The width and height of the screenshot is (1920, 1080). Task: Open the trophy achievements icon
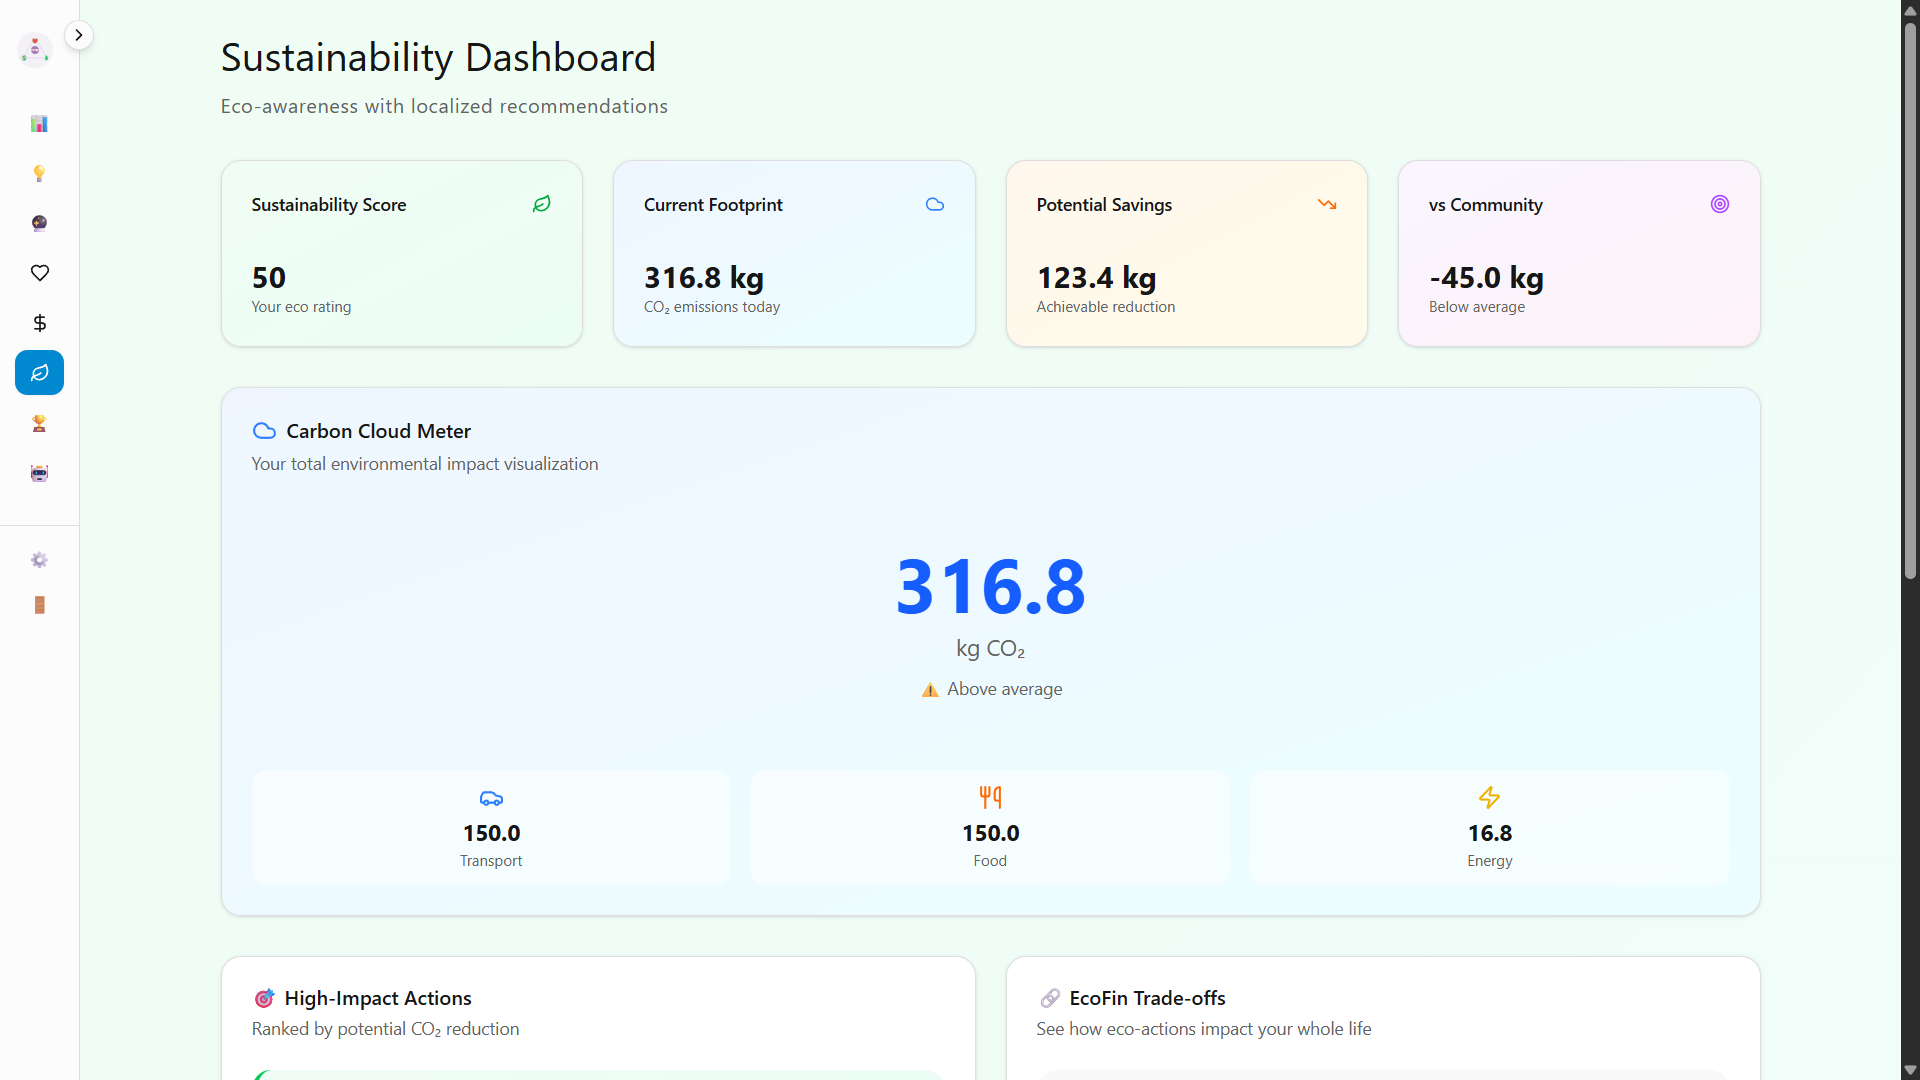[39, 424]
